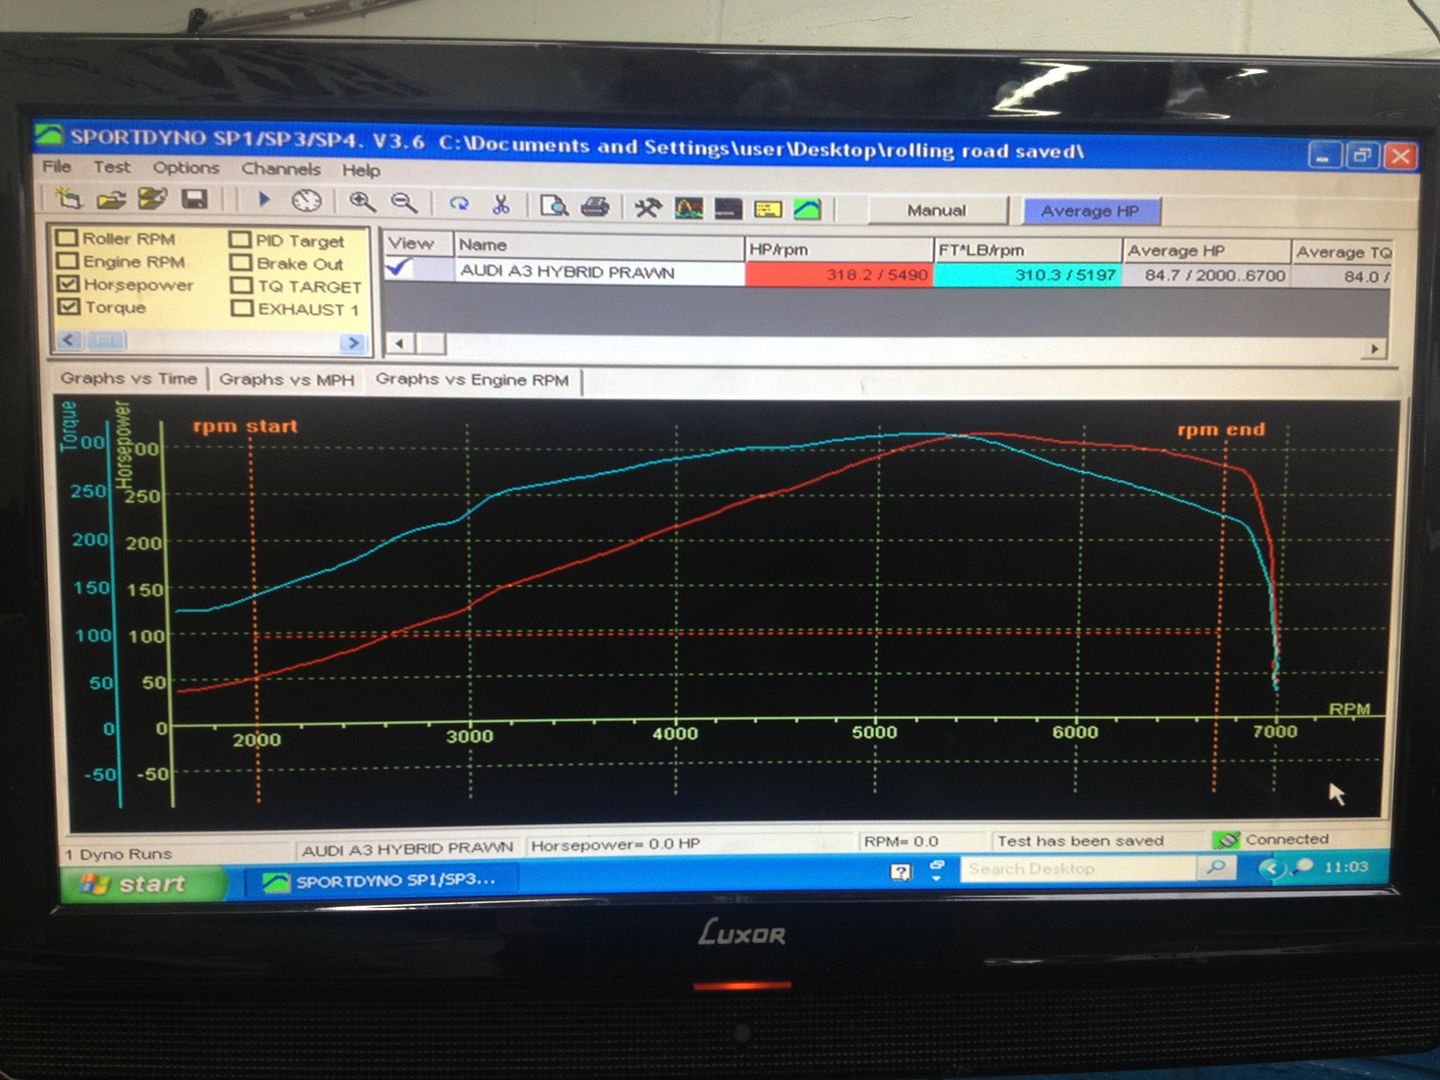Click the Average HP button
Viewport: 1440px width, 1080px height.
click(x=1090, y=211)
